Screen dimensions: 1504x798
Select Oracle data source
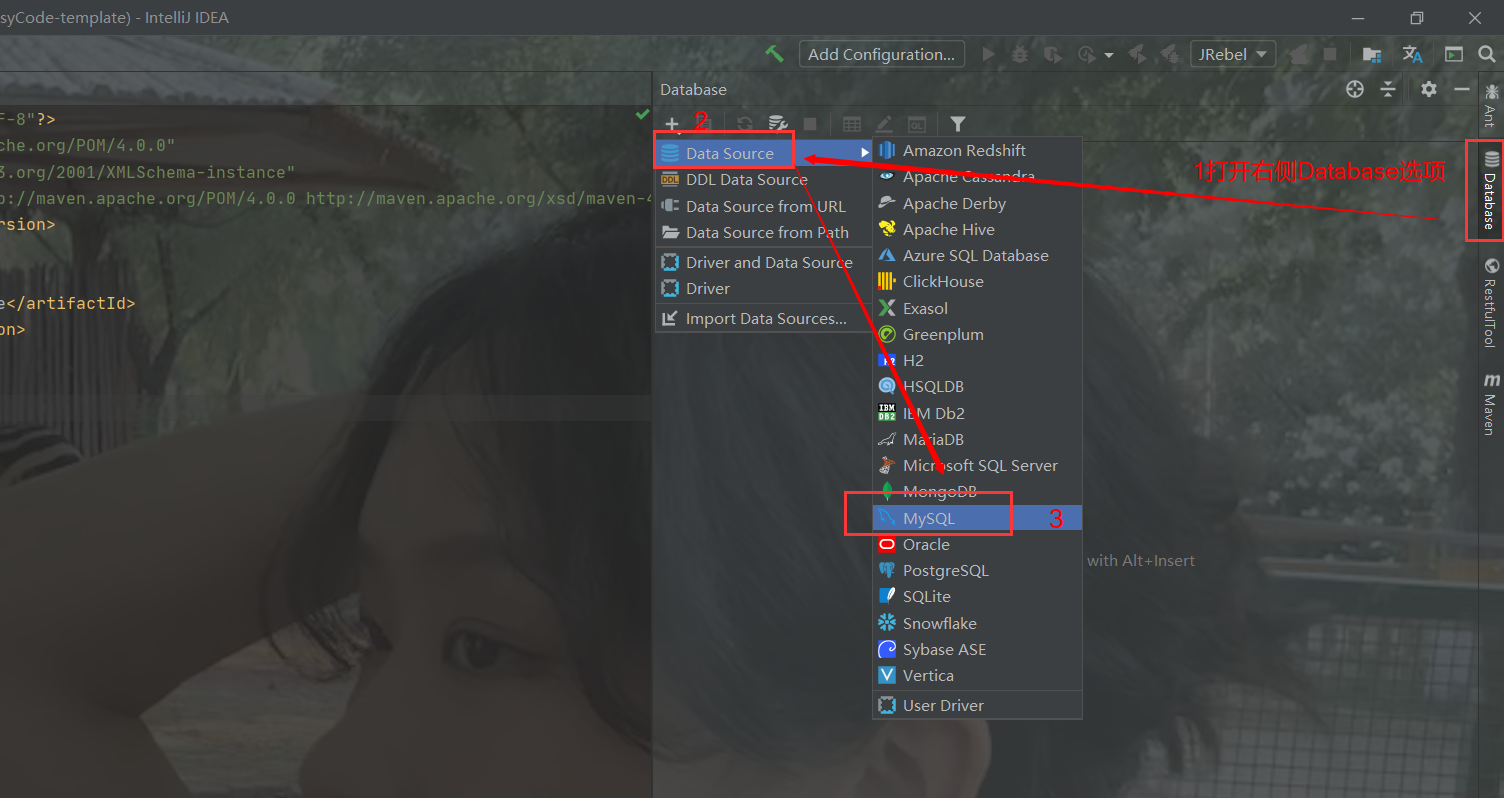(x=977, y=544)
